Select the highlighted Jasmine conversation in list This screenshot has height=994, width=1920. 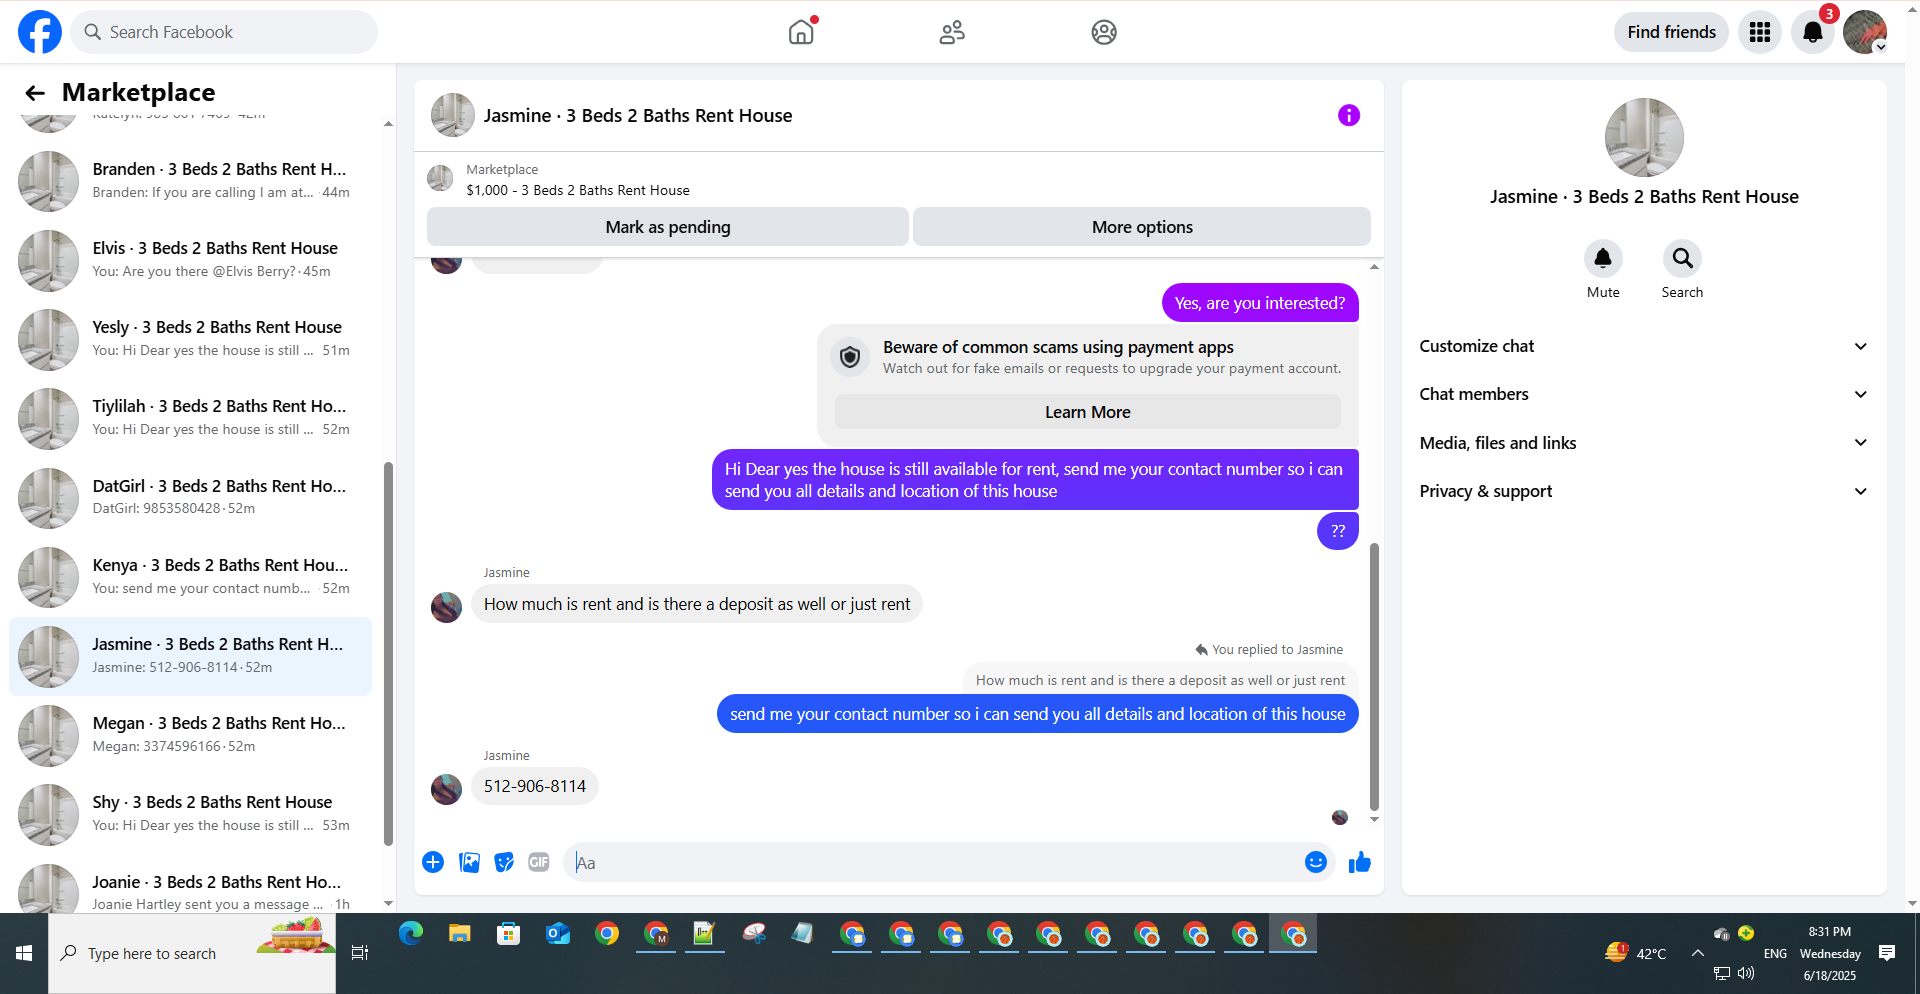coord(190,655)
